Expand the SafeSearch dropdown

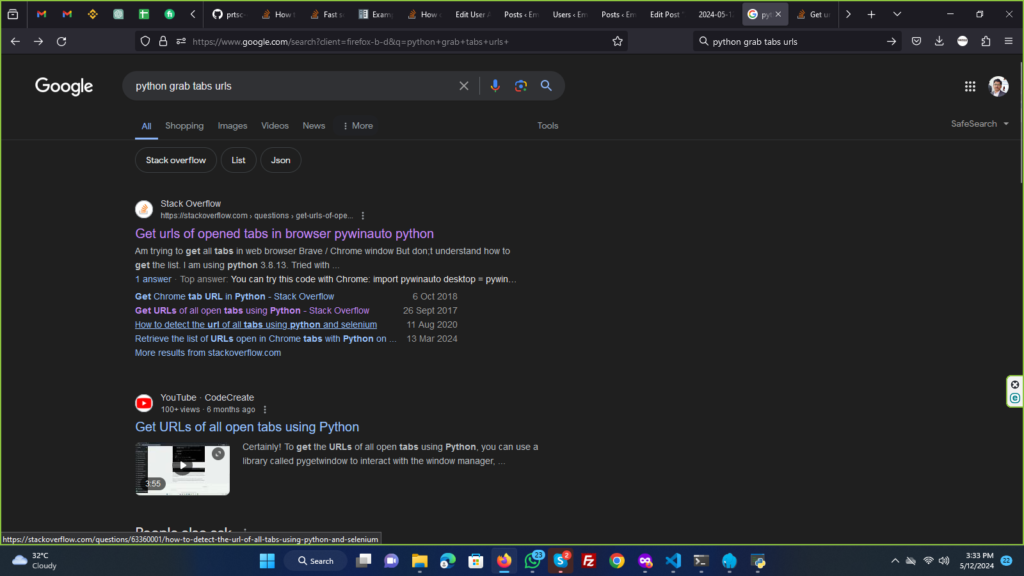tap(979, 124)
